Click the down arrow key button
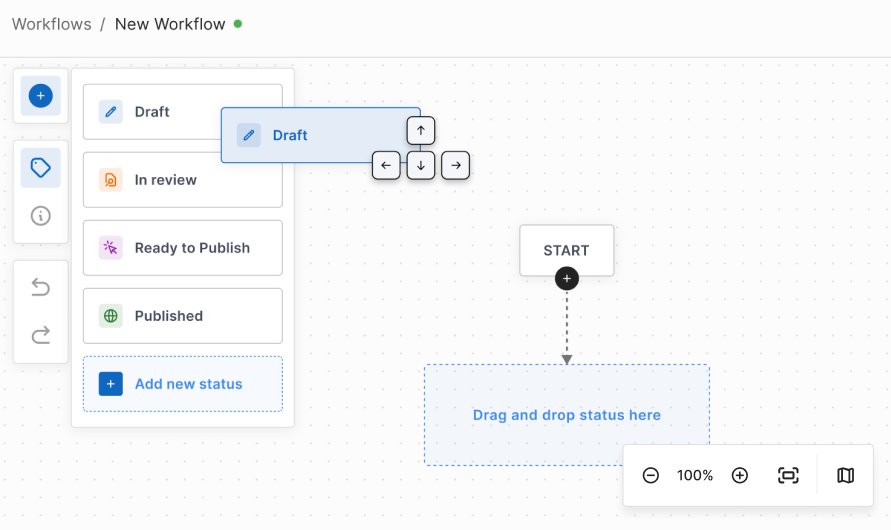Viewport: 891px width, 530px height. click(x=420, y=165)
